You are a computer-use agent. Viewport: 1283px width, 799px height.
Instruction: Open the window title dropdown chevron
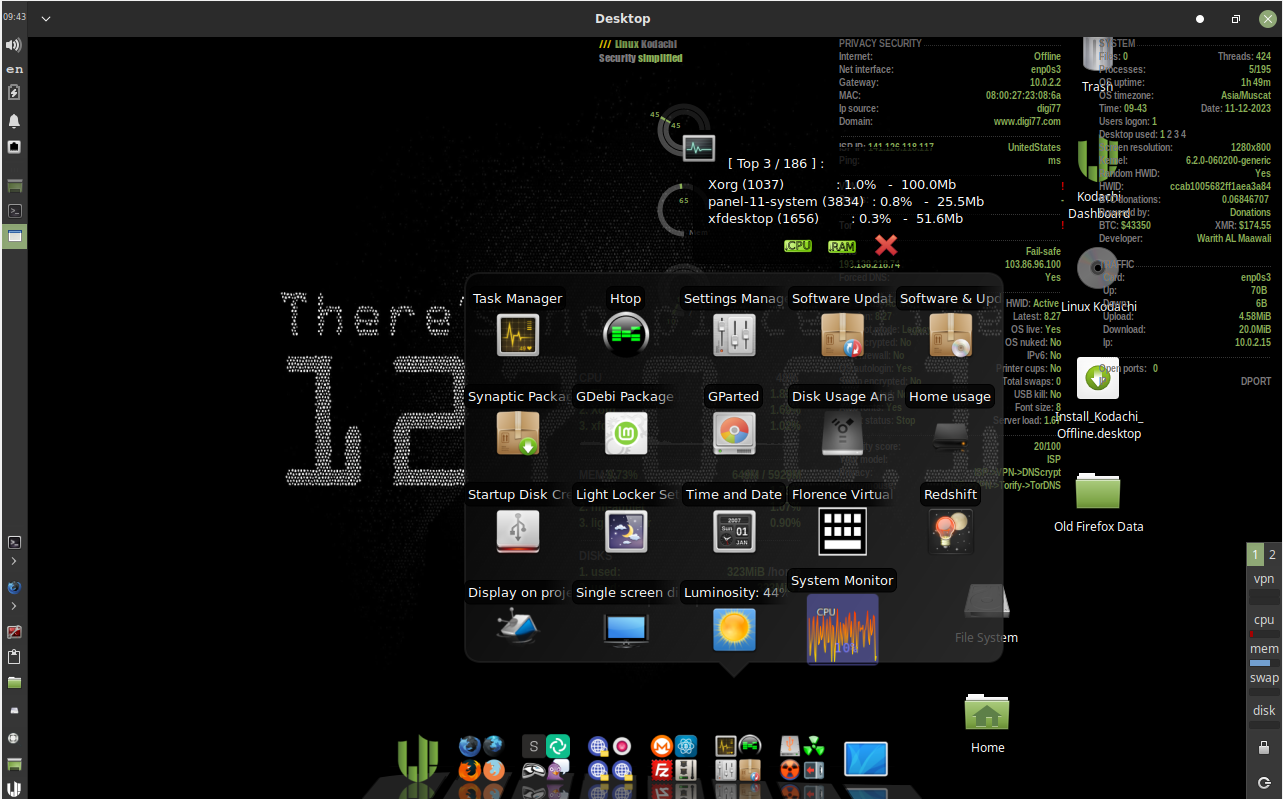[46, 19]
